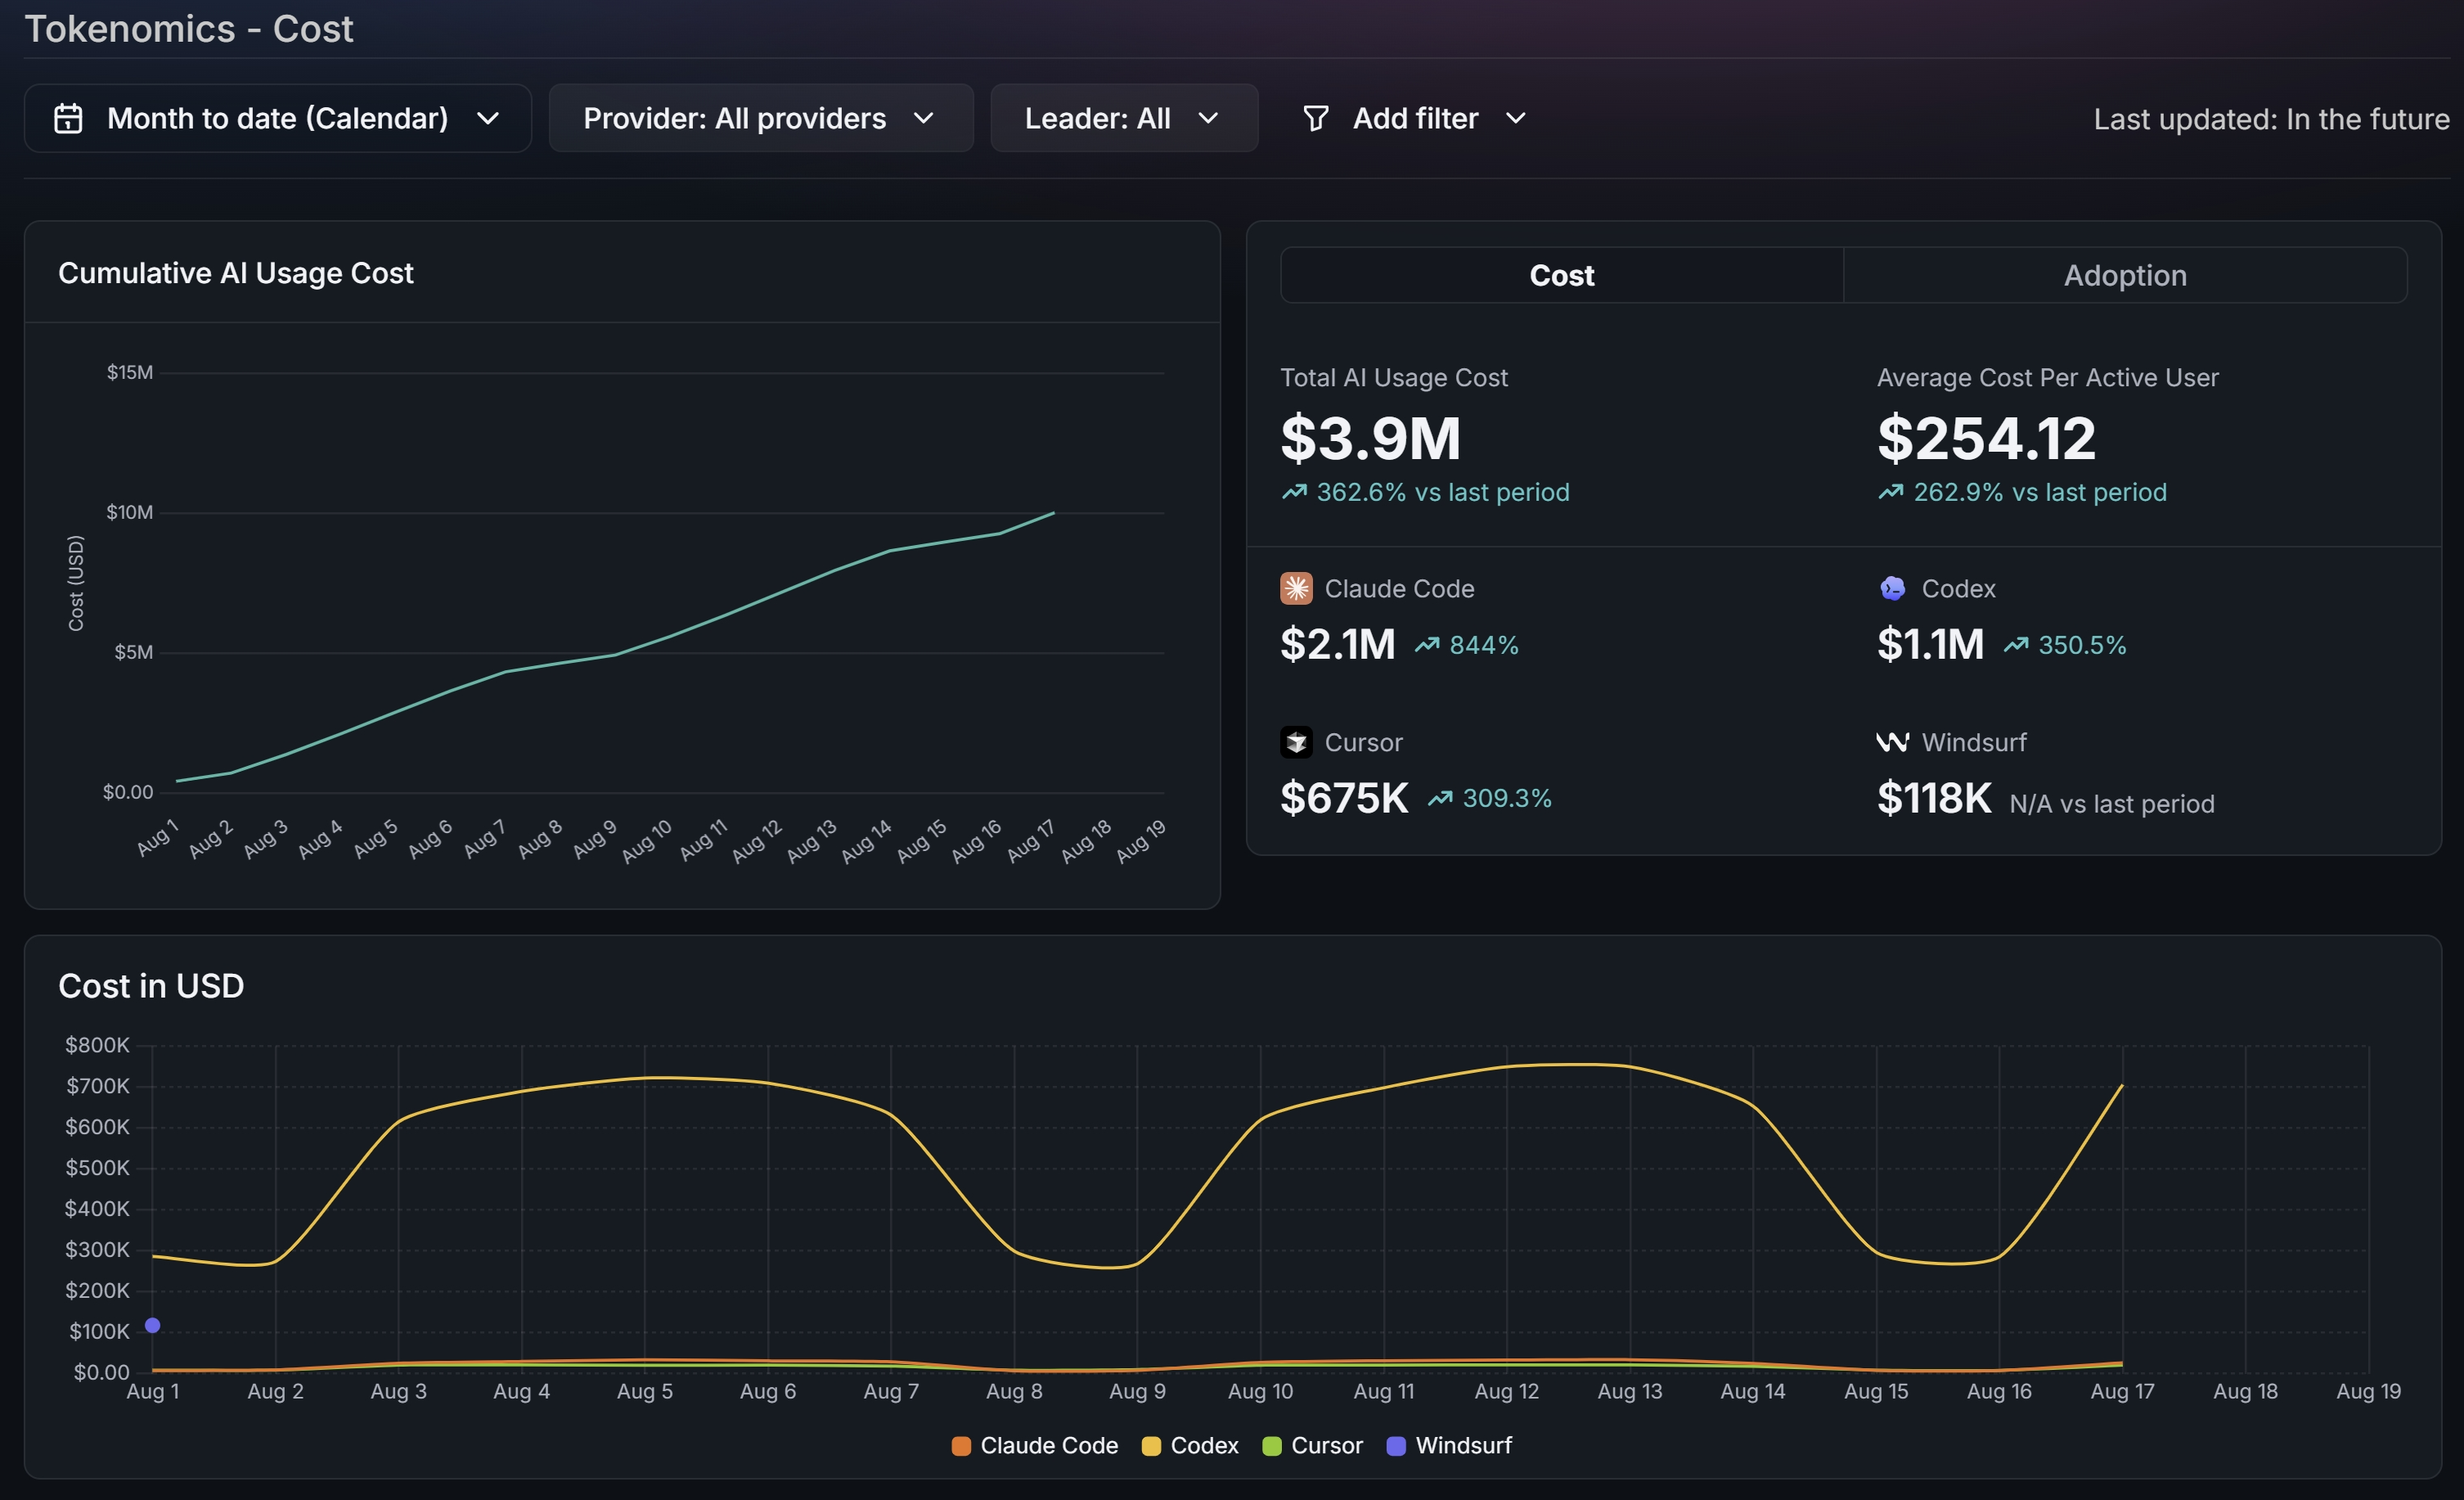Toggle Codex series in chart legend
The width and height of the screenshot is (2464, 1500).
pos(1190,1446)
